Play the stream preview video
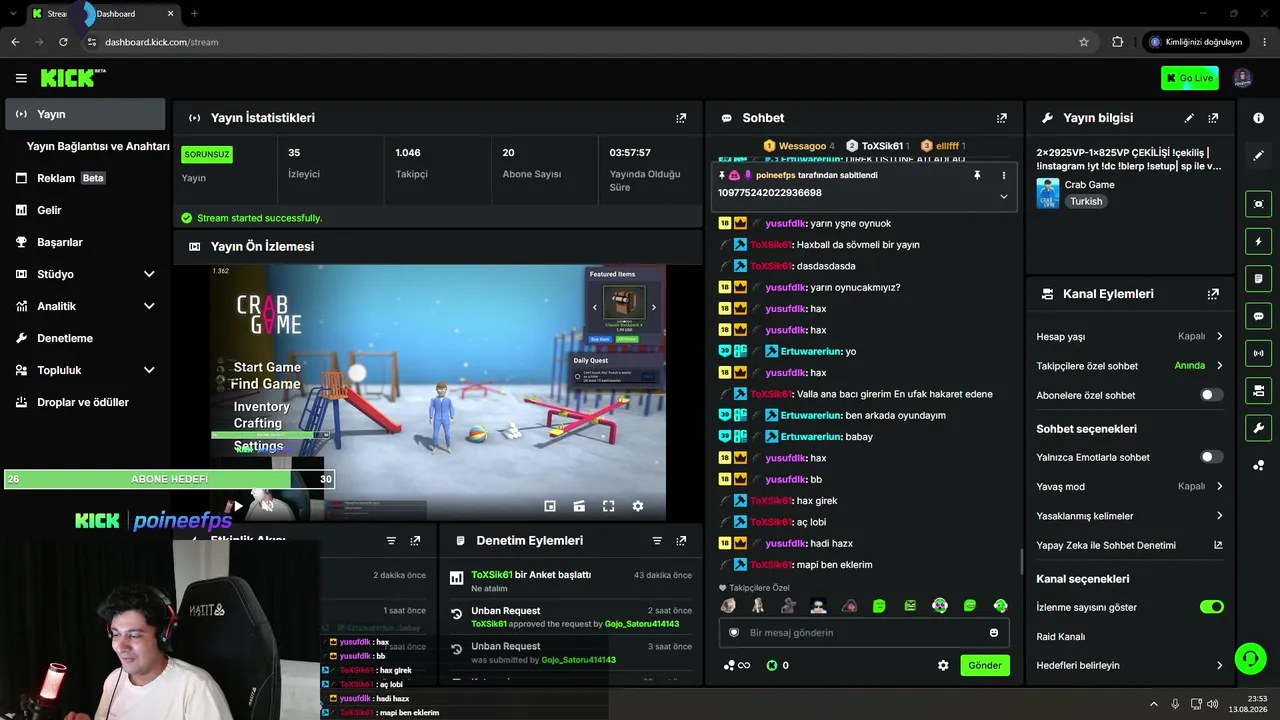The width and height of the screenshot is (1280, 720). pyautogui.click(x=238, y=506)
